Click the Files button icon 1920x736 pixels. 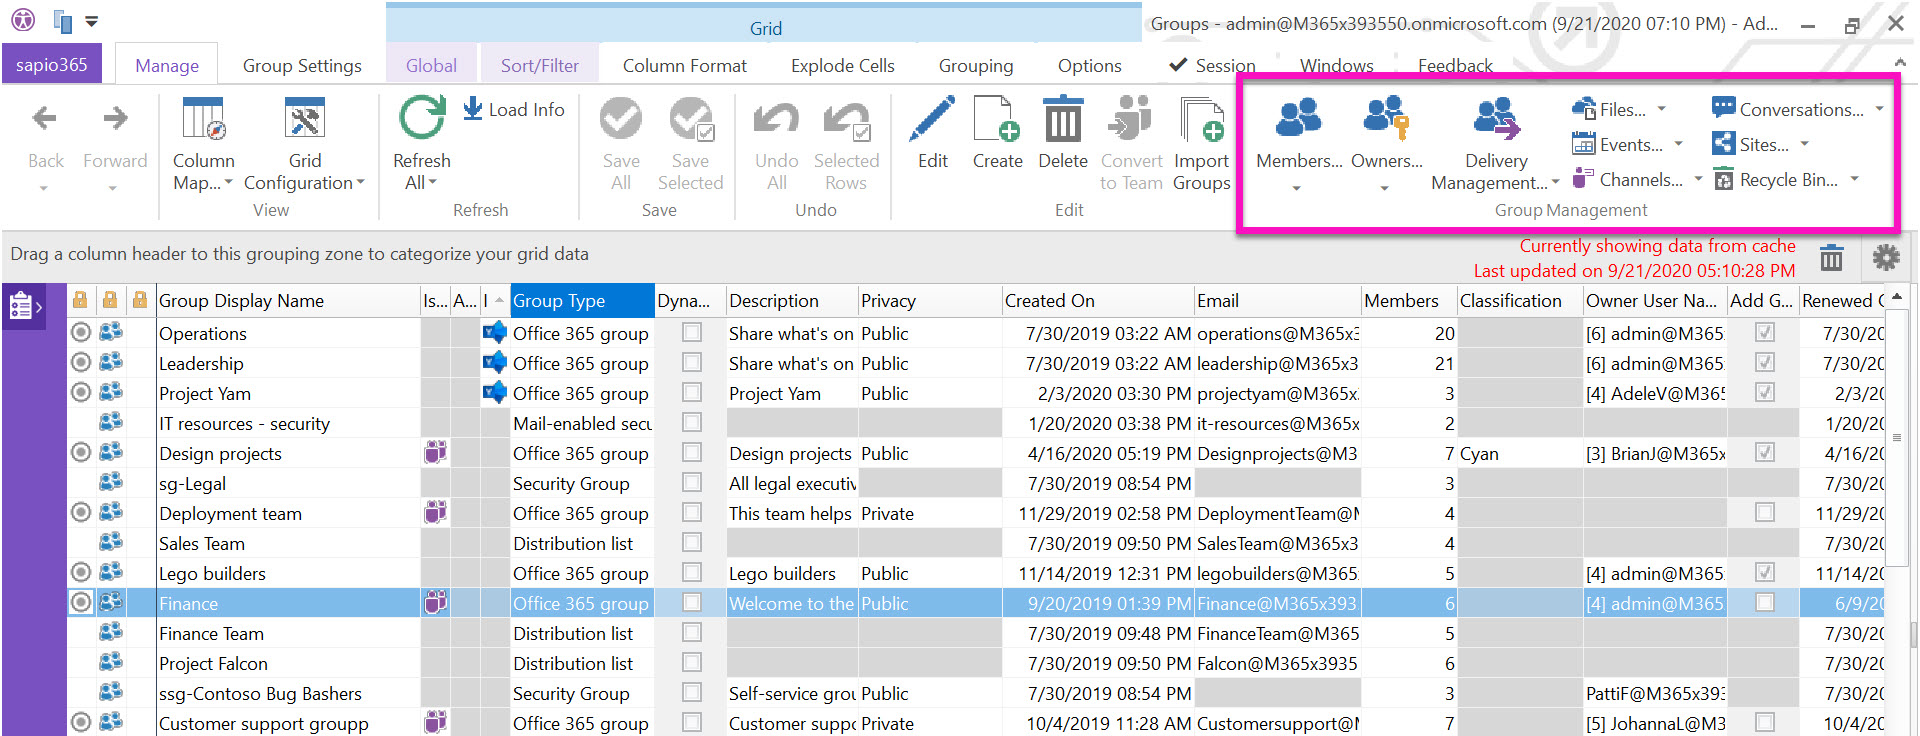coord(1583,109)
